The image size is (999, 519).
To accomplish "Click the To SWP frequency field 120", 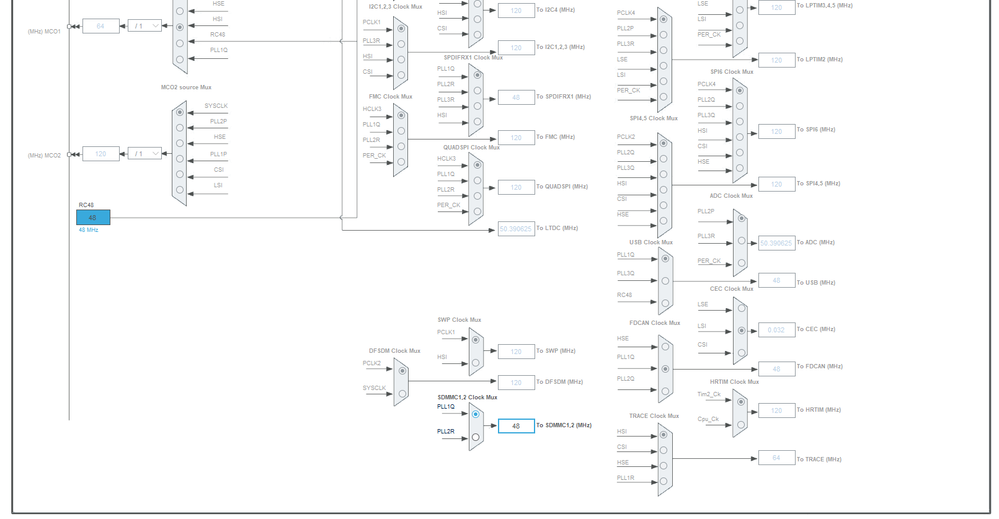I will pyautogui.click(x=516, y=352).
